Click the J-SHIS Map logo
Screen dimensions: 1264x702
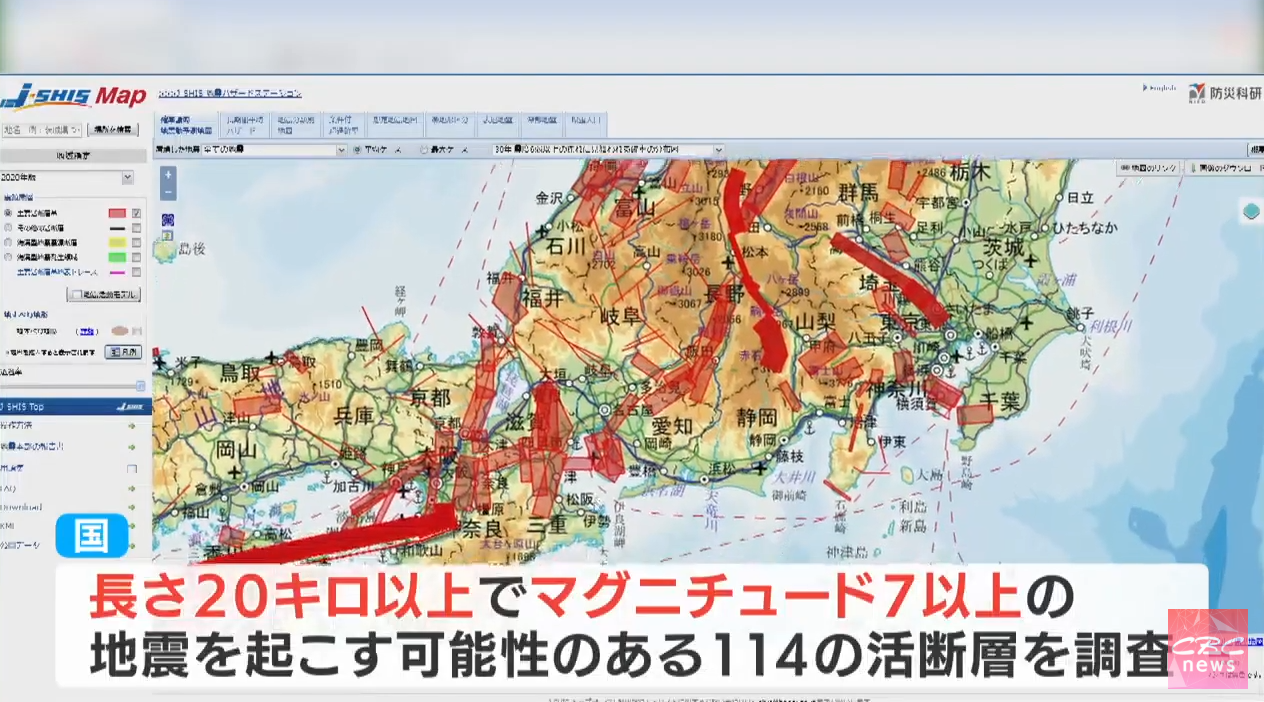point(74,97)
